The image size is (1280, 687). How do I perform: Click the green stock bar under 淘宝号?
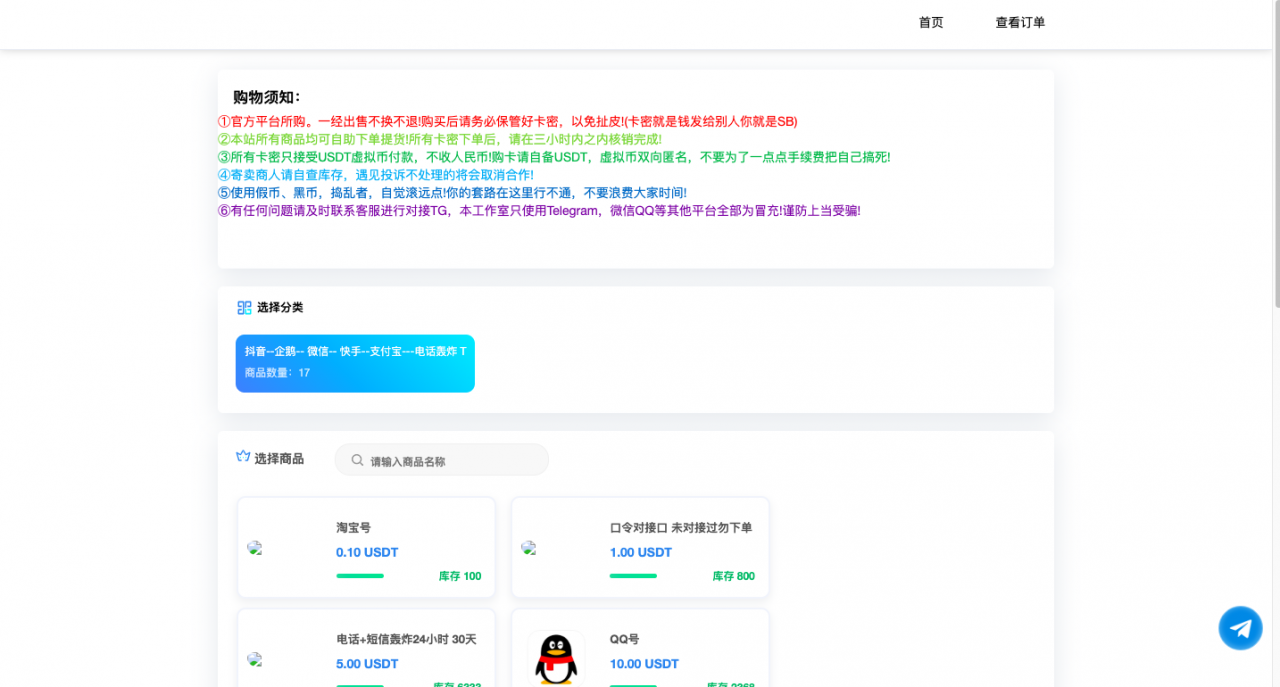(361, 576)
